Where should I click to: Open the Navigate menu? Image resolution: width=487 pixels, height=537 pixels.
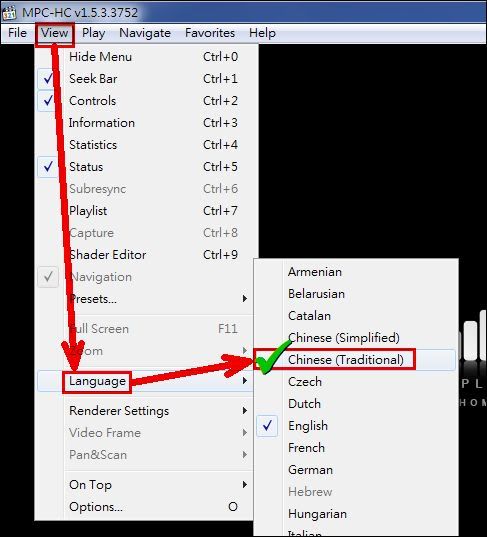tap(145, 33)
